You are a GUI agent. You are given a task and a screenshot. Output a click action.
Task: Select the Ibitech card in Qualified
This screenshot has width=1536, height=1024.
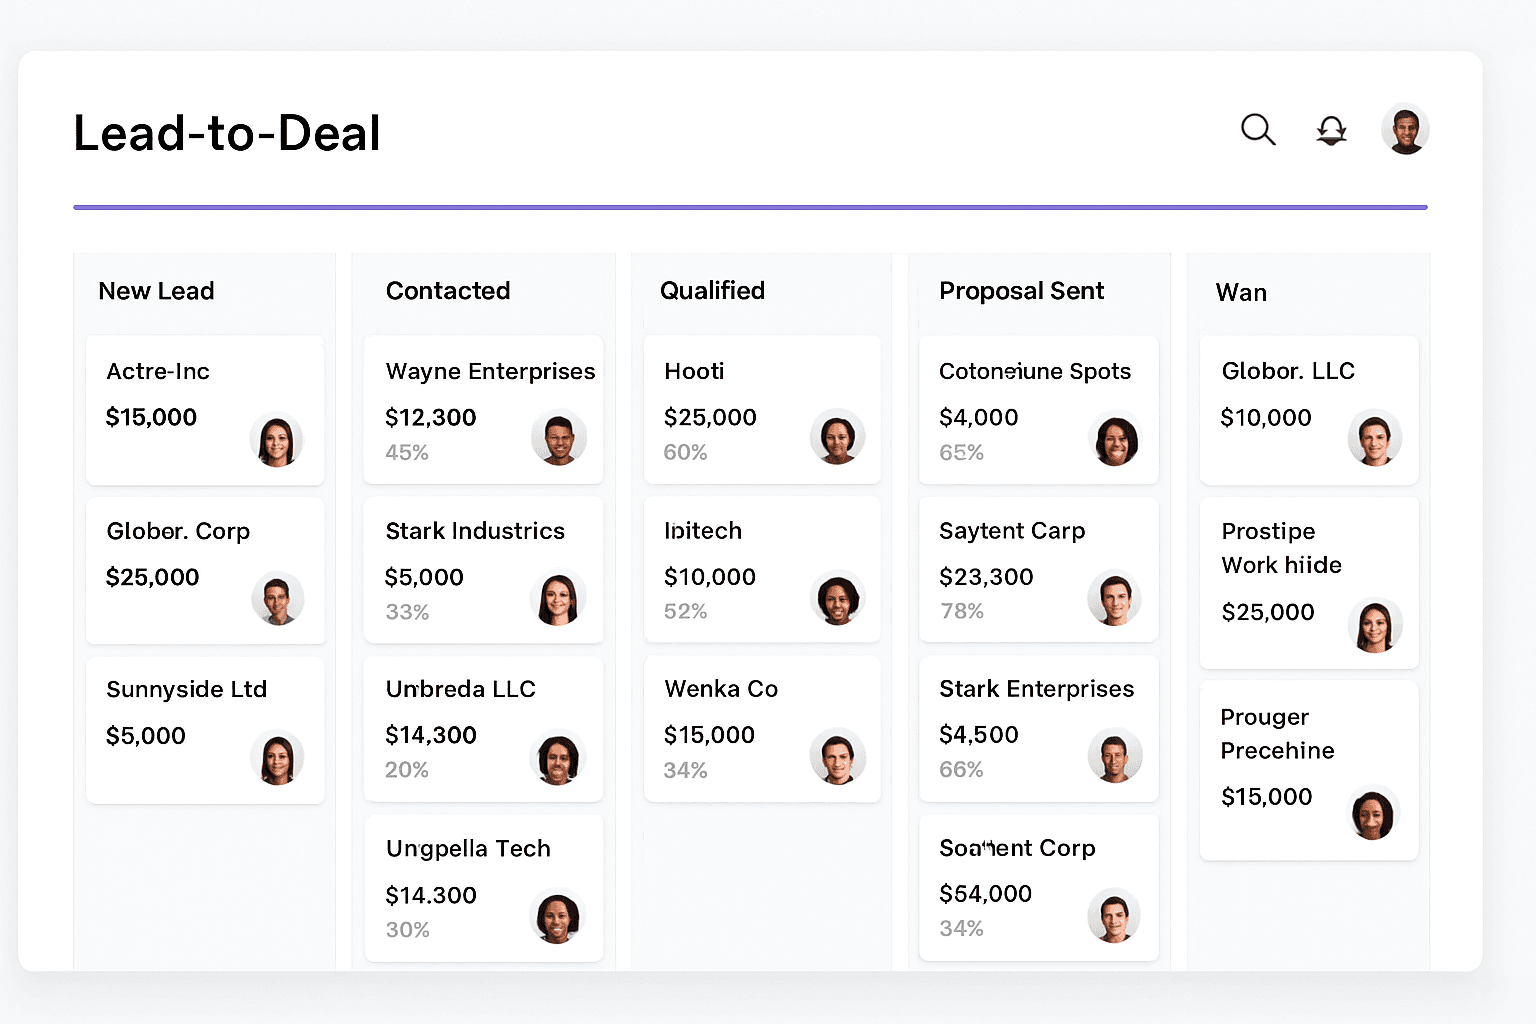pos(762,569)
